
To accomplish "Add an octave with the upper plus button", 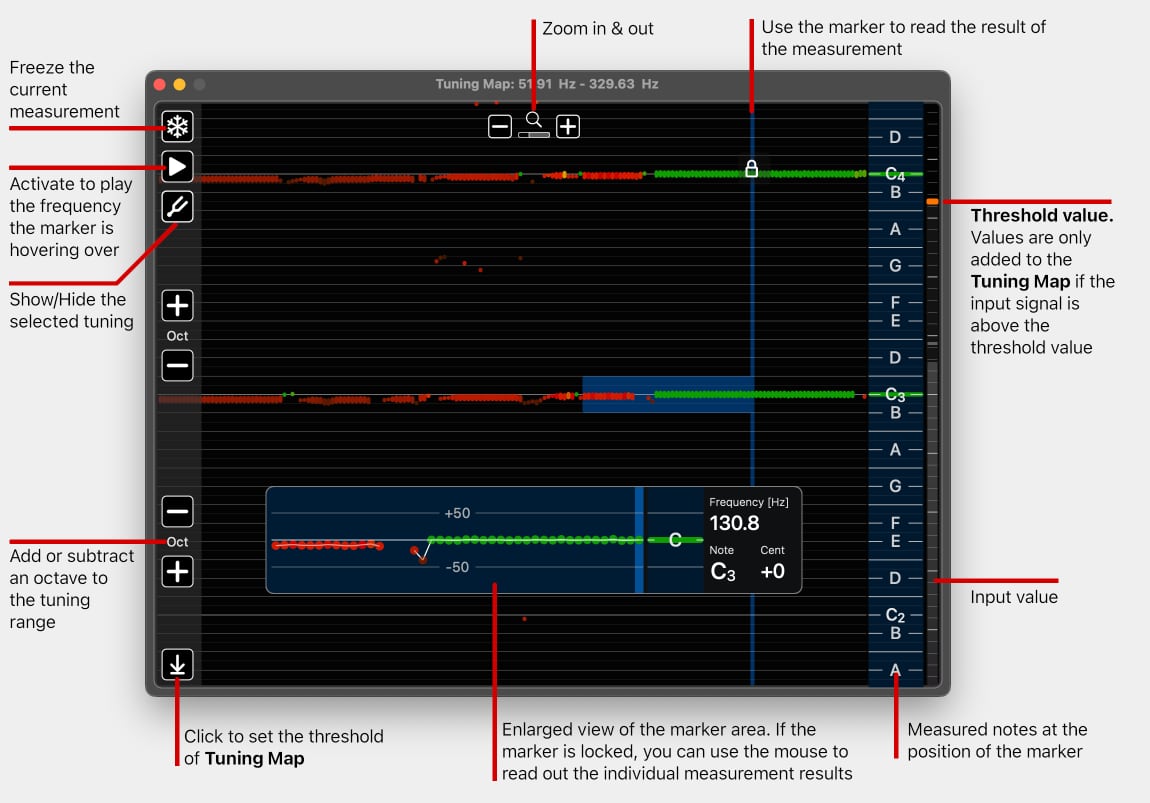I will 178,306.
